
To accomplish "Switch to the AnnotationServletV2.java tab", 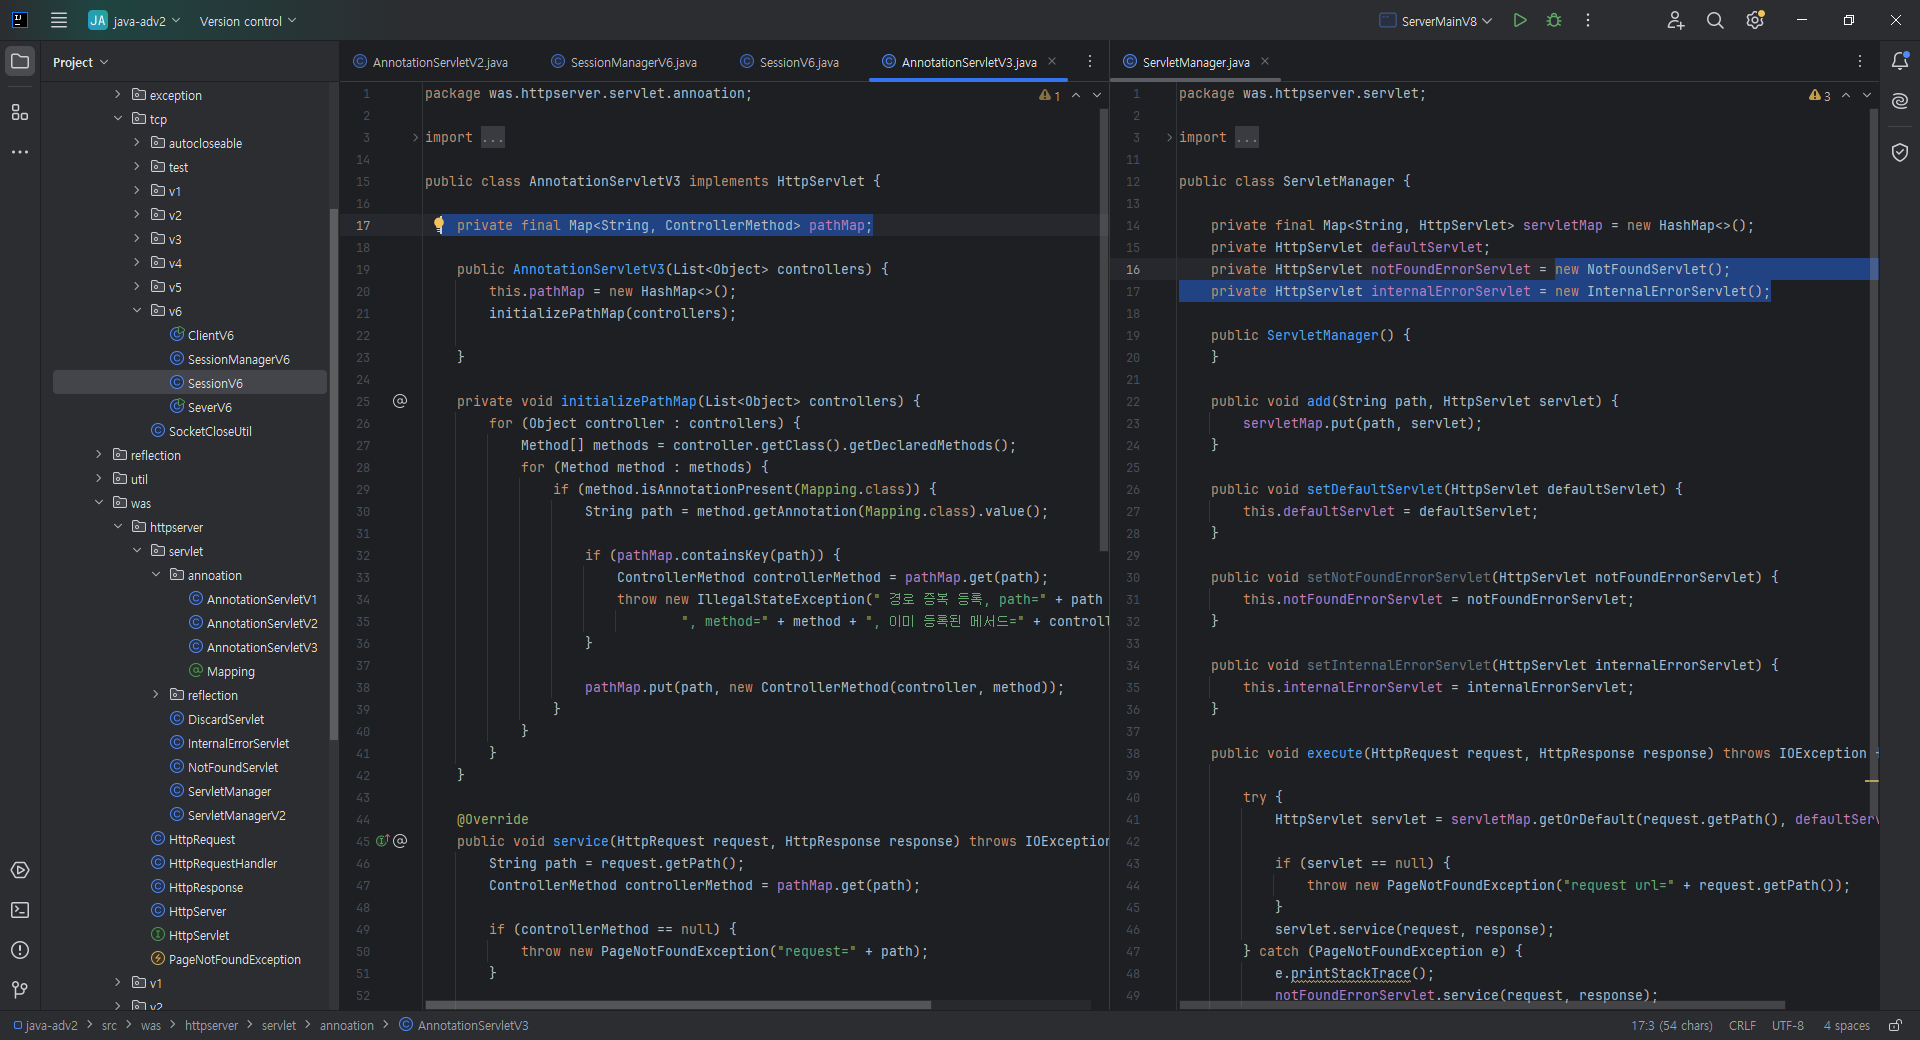I will [431, 62].
